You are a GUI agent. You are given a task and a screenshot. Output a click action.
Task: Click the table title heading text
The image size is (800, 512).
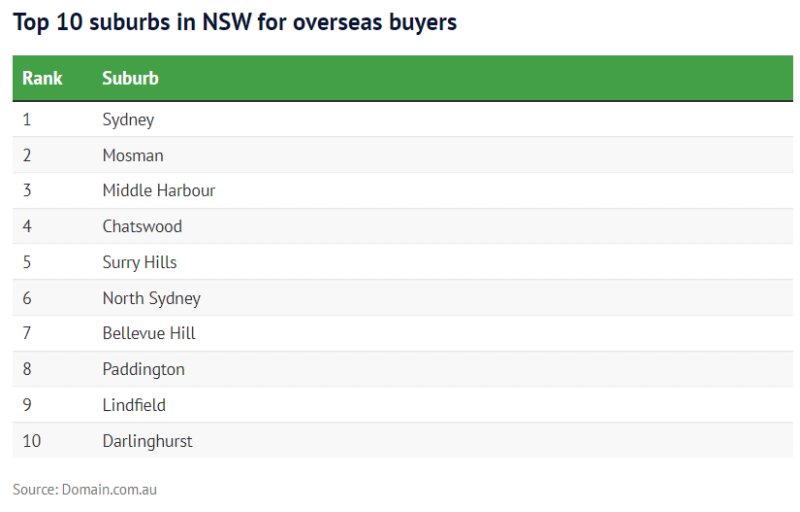(x=235, y=22)
